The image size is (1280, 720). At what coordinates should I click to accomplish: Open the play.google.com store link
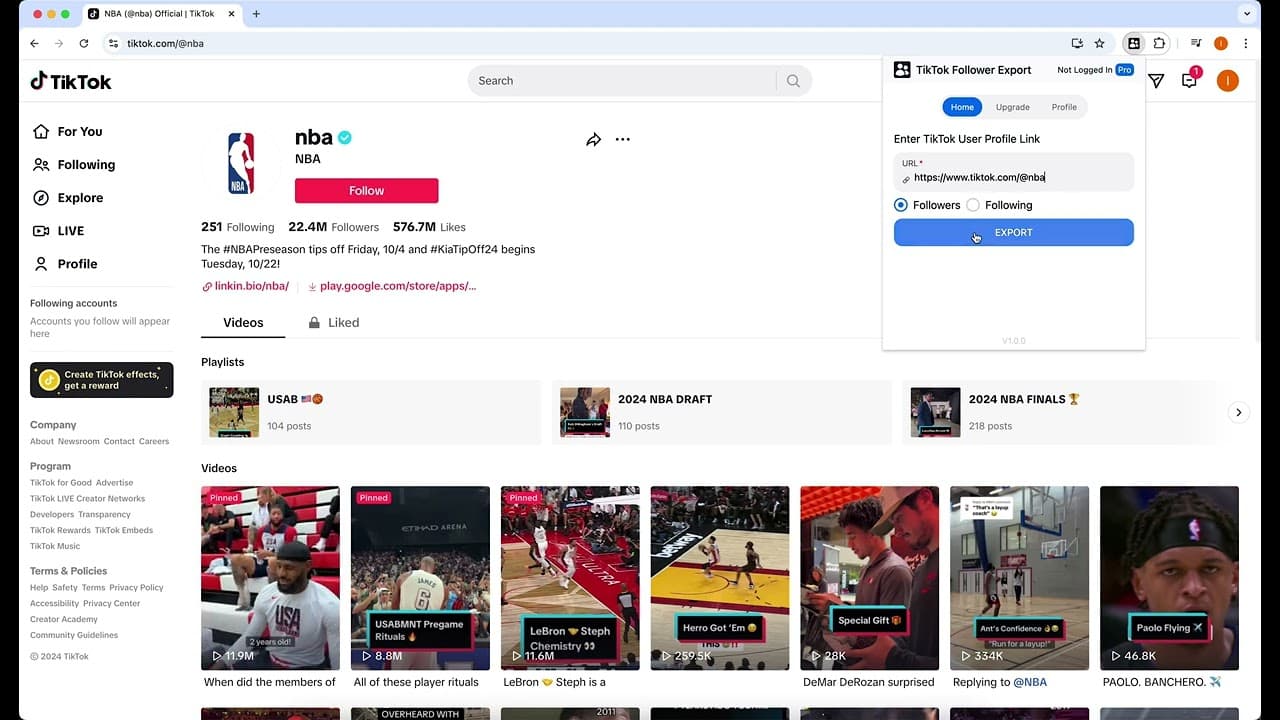click(x=392, y=286)
